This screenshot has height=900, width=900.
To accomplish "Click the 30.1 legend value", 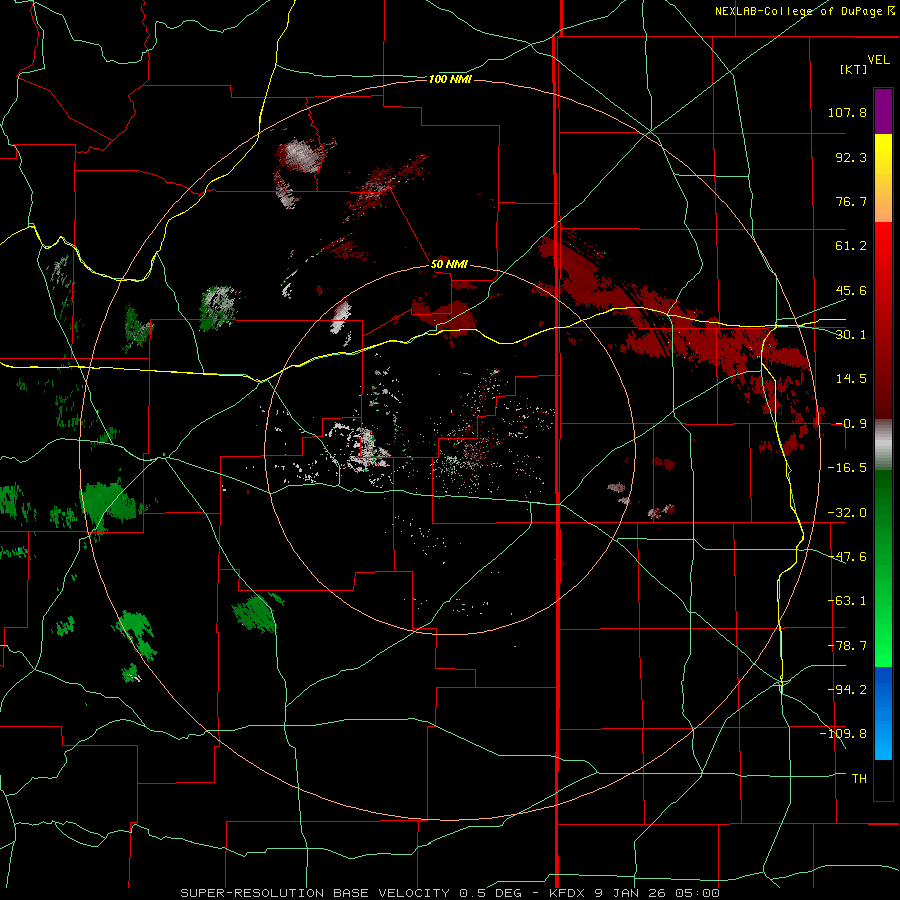I will coord(851,335).
